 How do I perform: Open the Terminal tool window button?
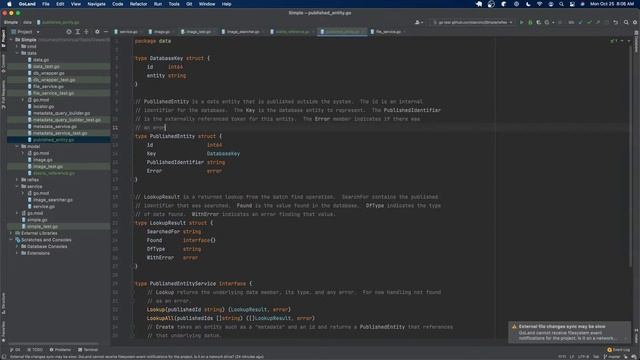coord(88,350)
